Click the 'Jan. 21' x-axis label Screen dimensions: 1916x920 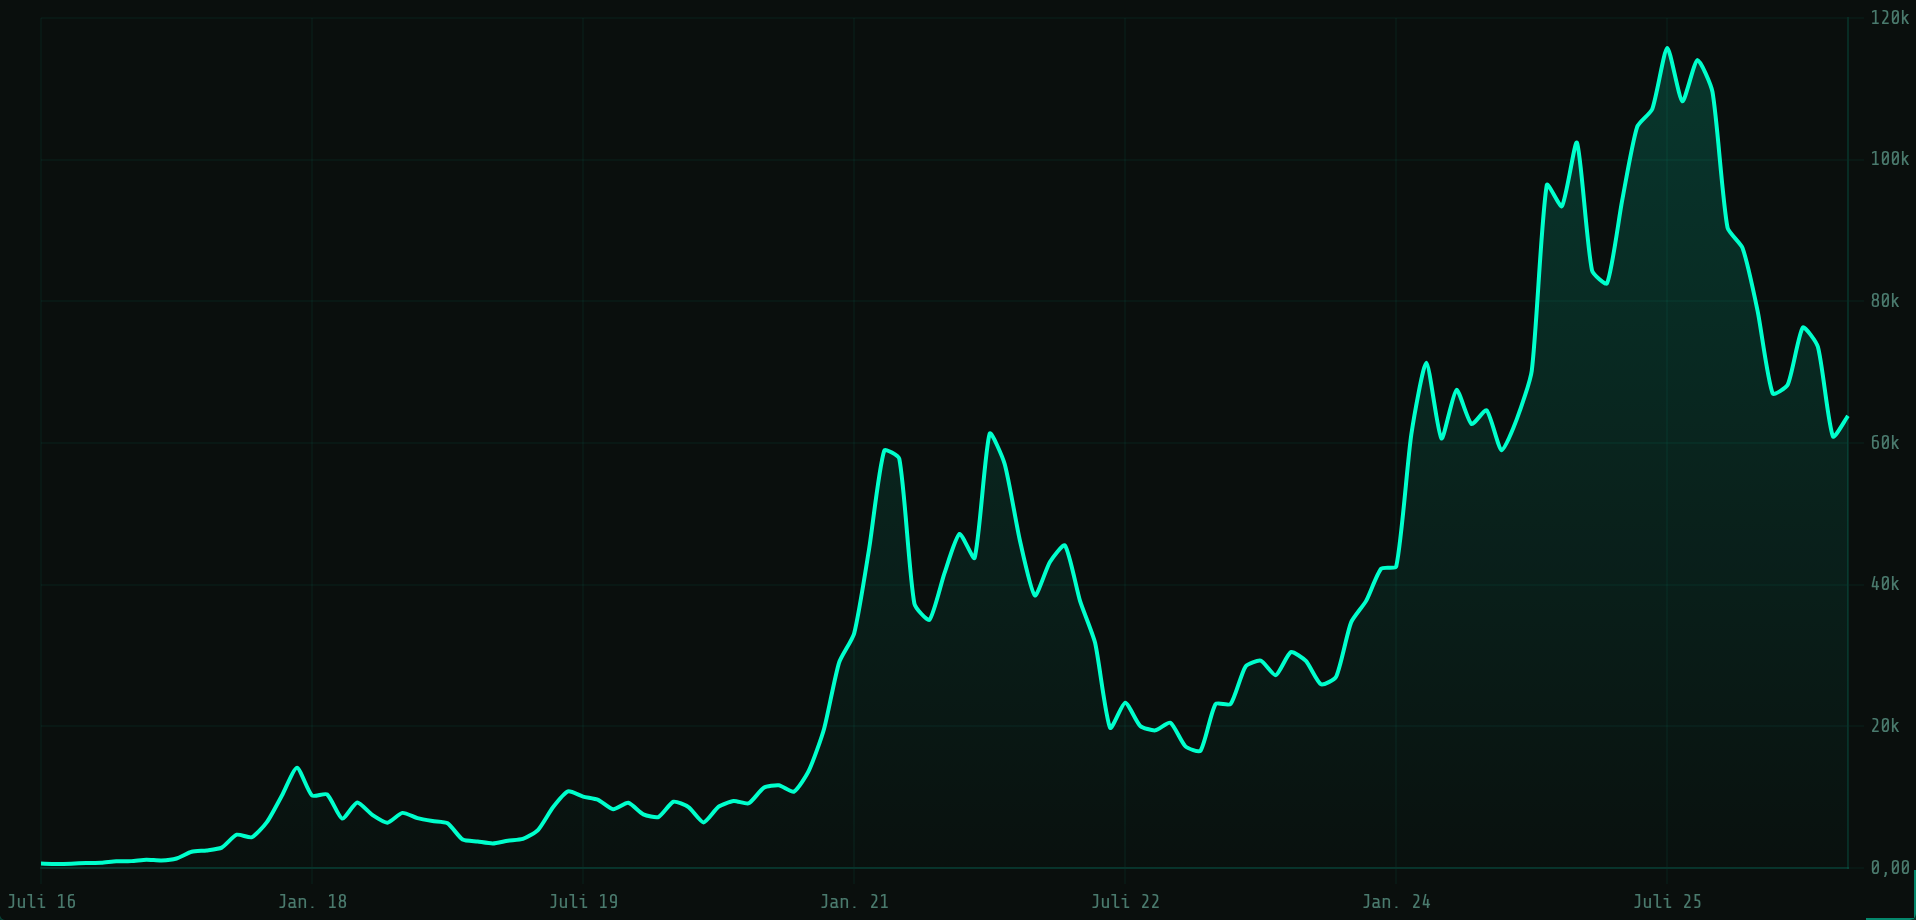click(x=854, y=902)
